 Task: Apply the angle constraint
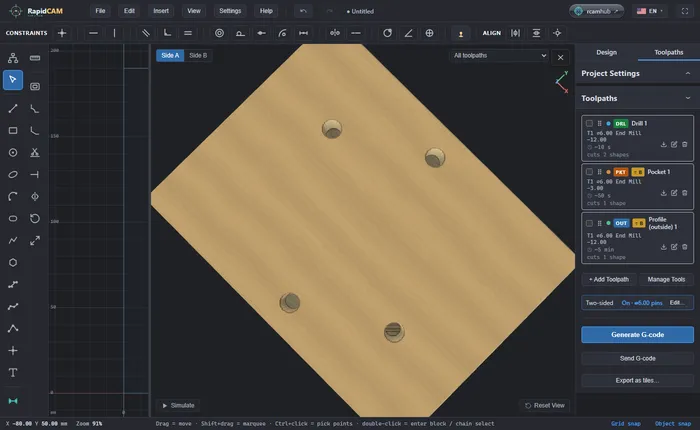[408, 33]
